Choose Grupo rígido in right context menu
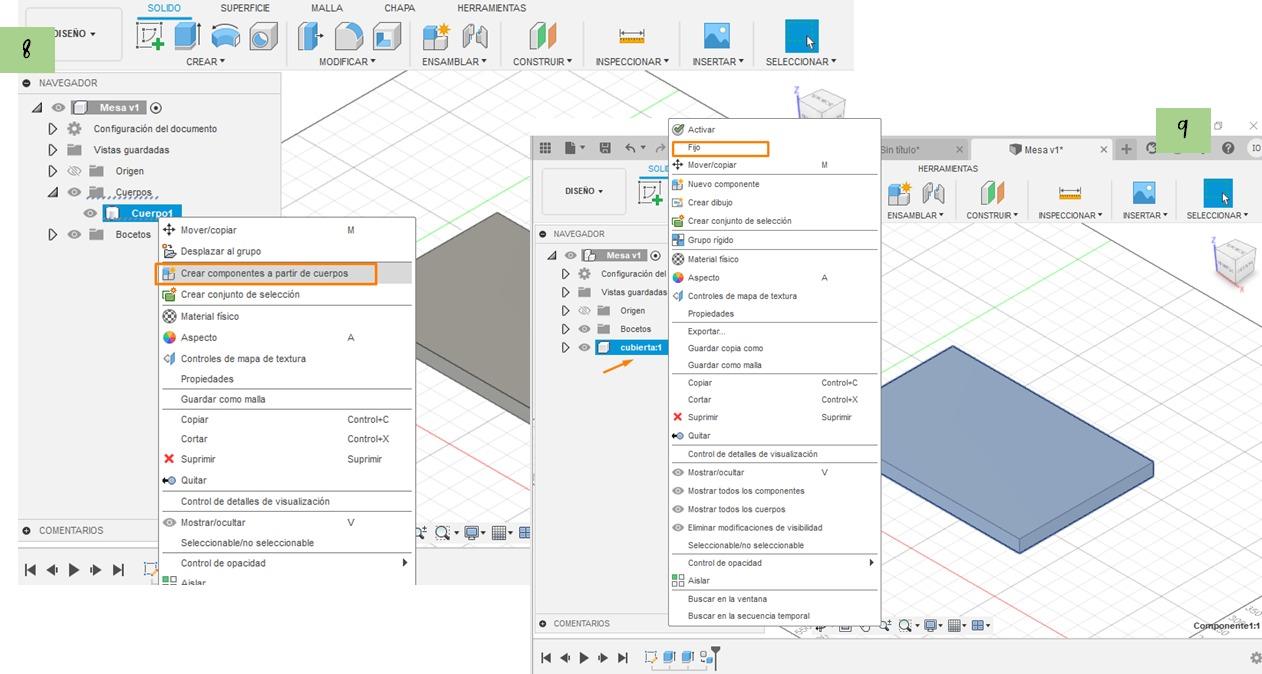This screenshot has height=674, width=1262. (x=710, y=240)
